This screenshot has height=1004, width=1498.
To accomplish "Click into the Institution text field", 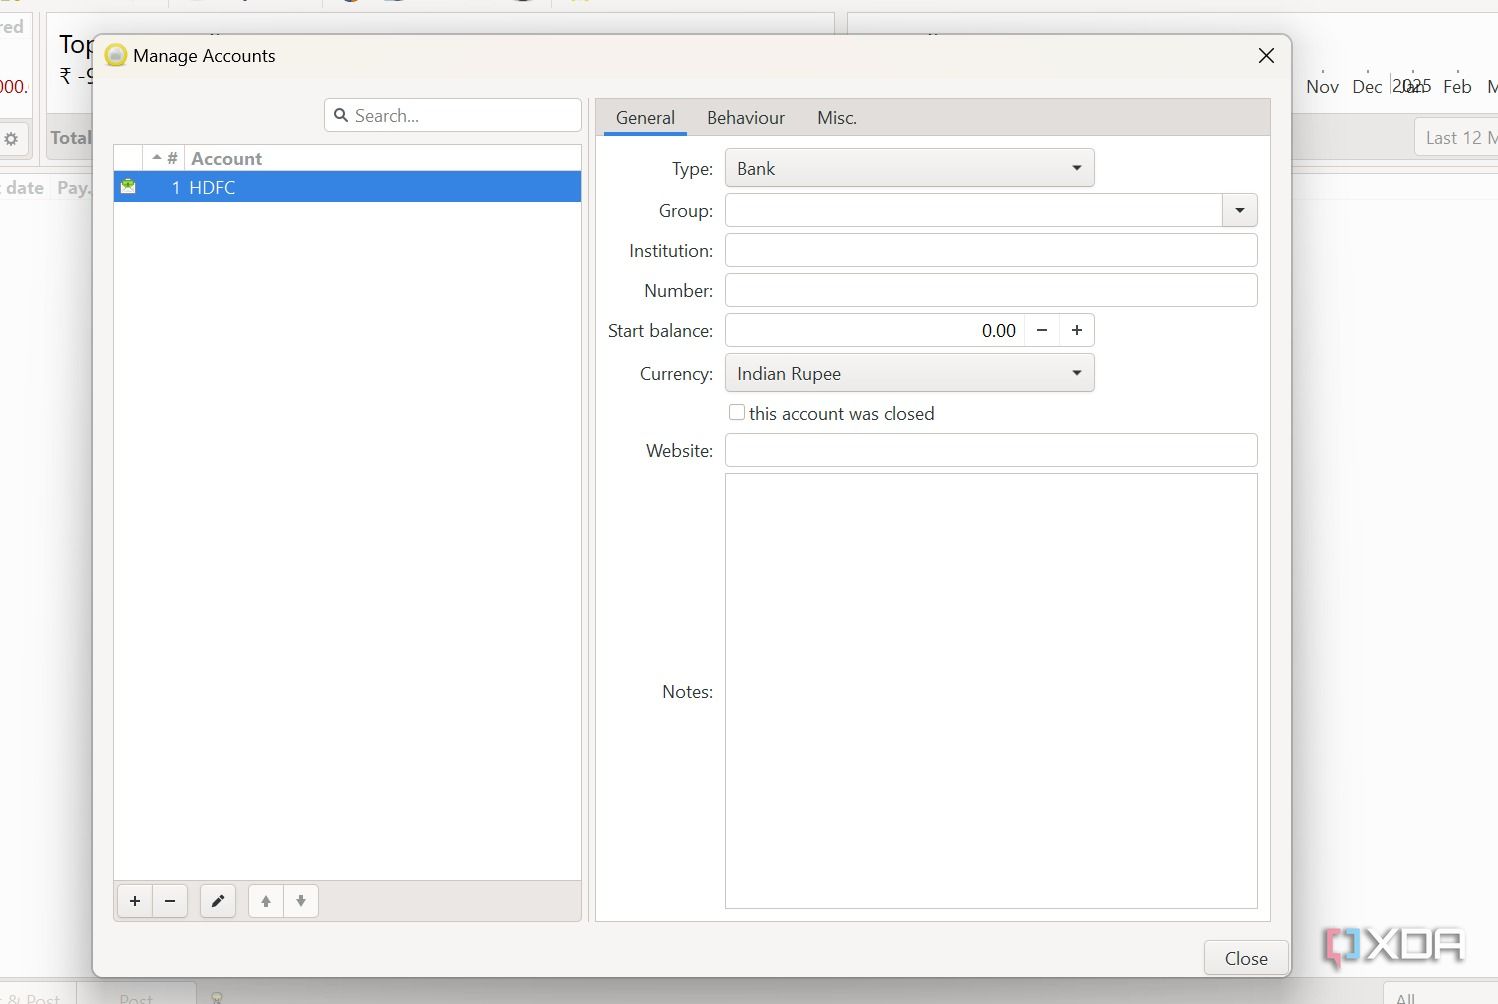I will pyautogui.click(x=991, y=250).
